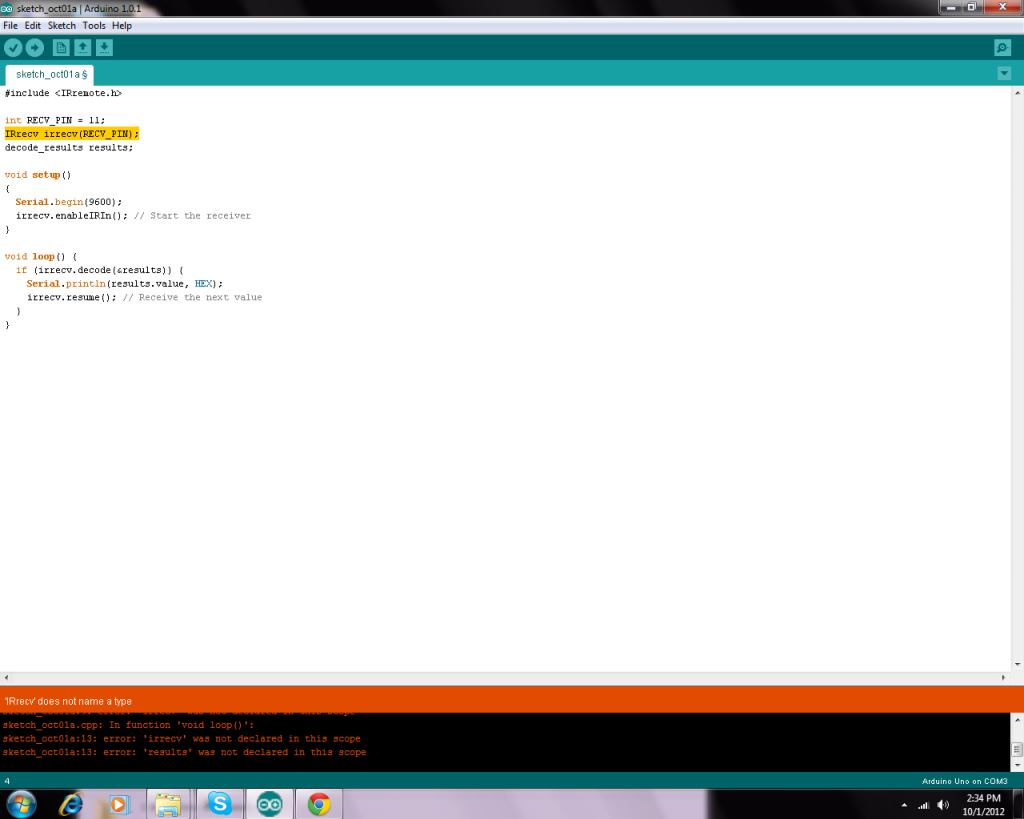The image size is (1024, 819).
Task: Open Skype from the taskbar
Action: click(220, 804)
